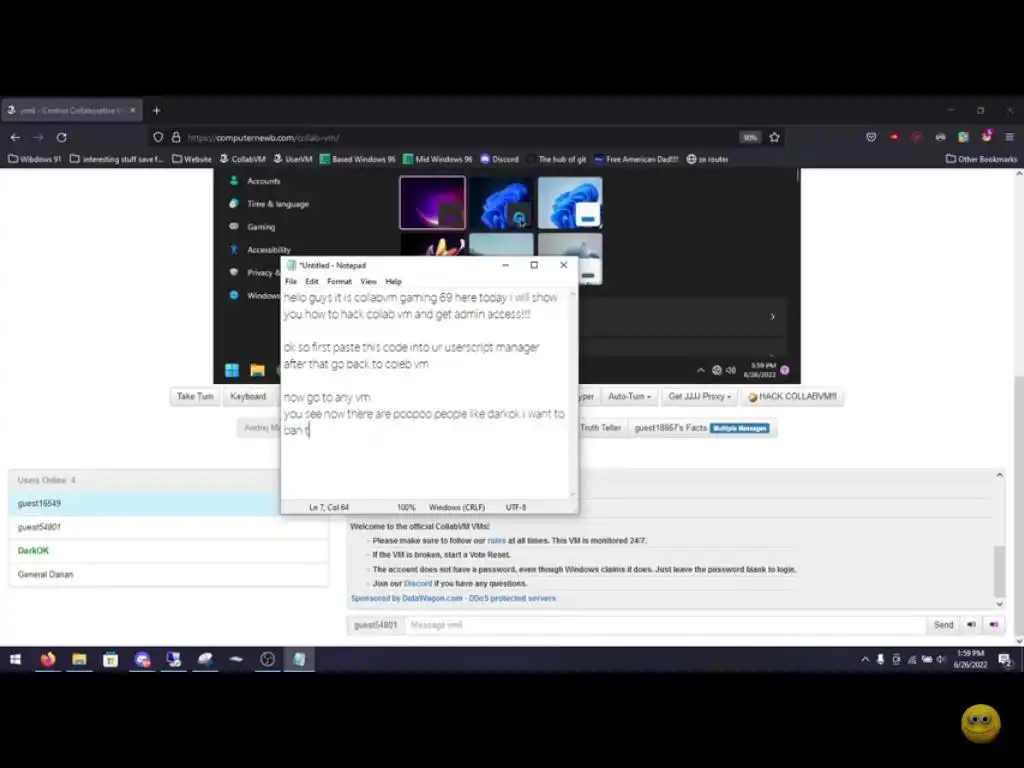Open the Notepad Help menu

pyautogui.click(x=393, y=281)
